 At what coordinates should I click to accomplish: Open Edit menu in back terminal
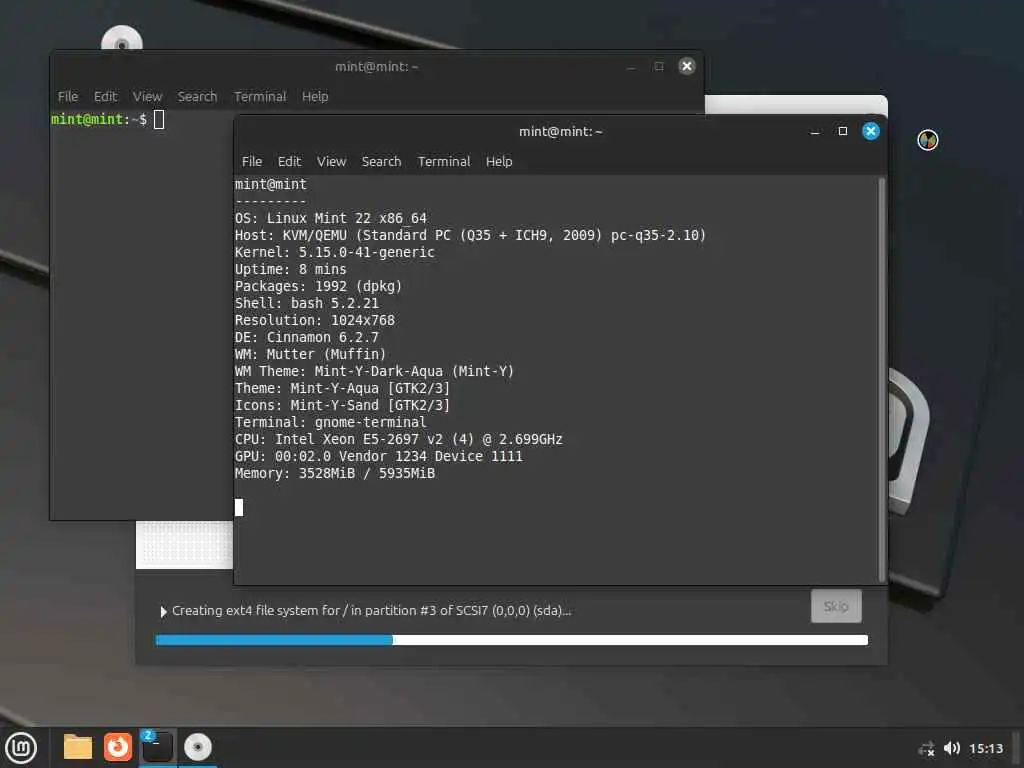pyautogui.click(x=105, y=97)
